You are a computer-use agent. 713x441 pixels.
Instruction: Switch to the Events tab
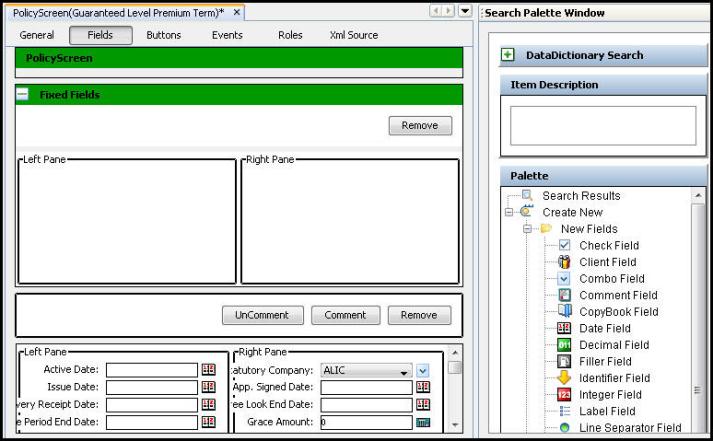(x=227, y=35)
